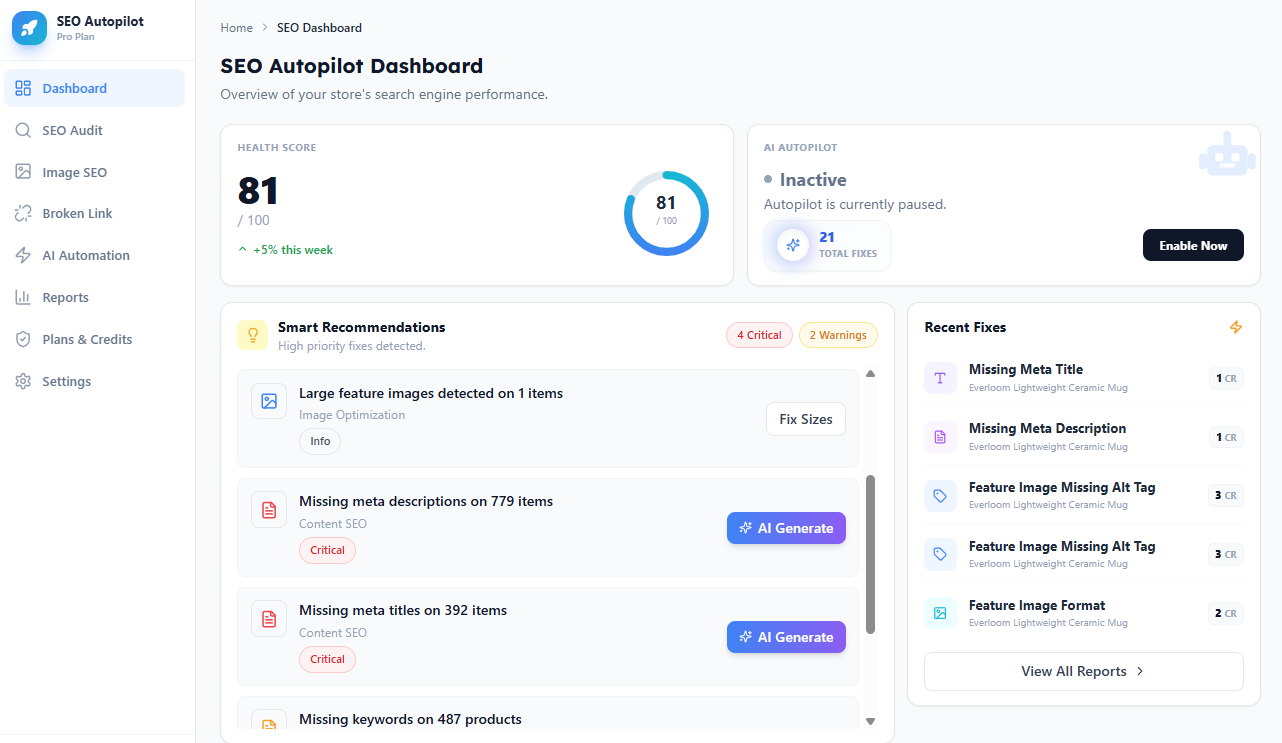1282x743 pixels.
Task: Click the image icon beside Large feature images
Action: [269, 401]
